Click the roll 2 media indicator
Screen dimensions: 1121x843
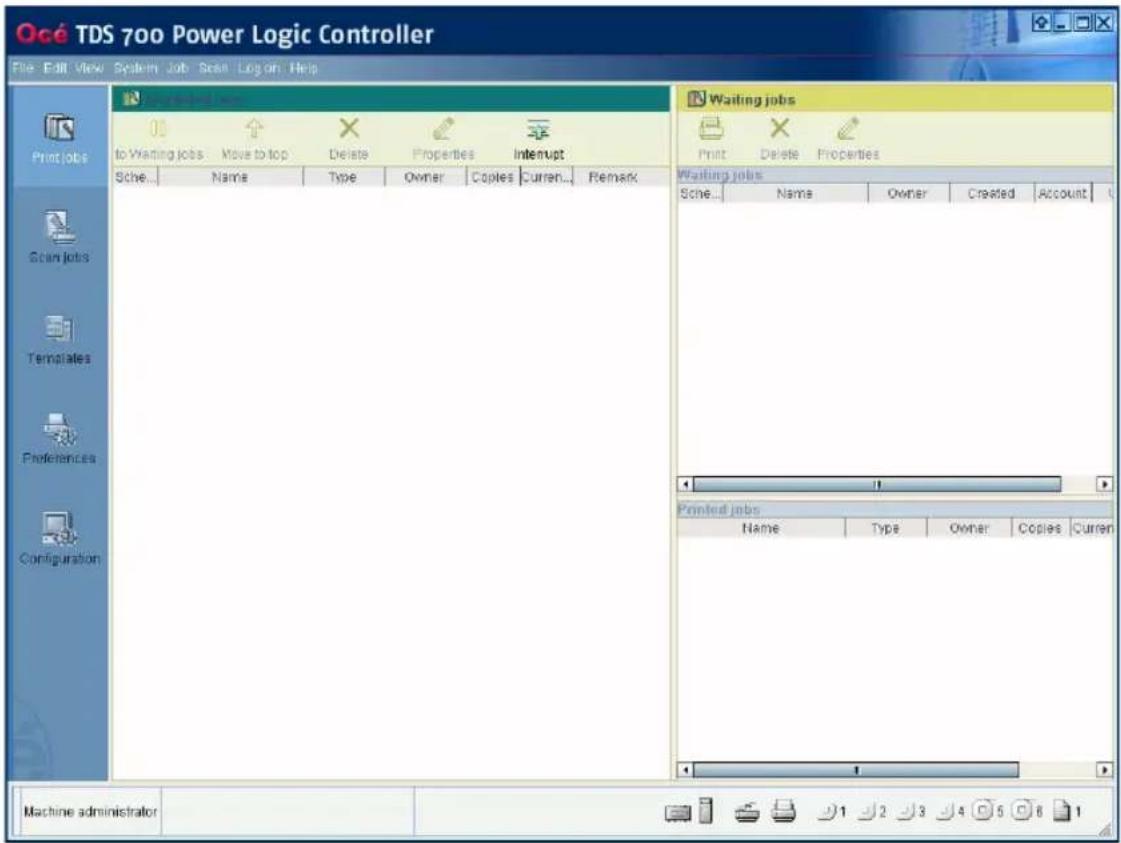[x=872, y=812]
